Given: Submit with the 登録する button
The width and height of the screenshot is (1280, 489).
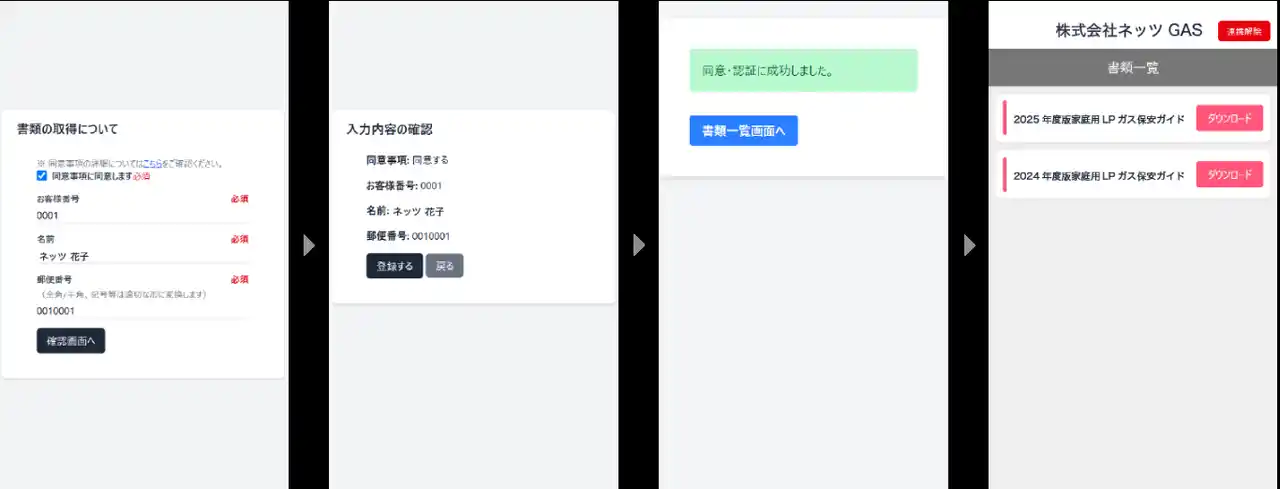Looking at the screenshot, I should tap(394, 266).
